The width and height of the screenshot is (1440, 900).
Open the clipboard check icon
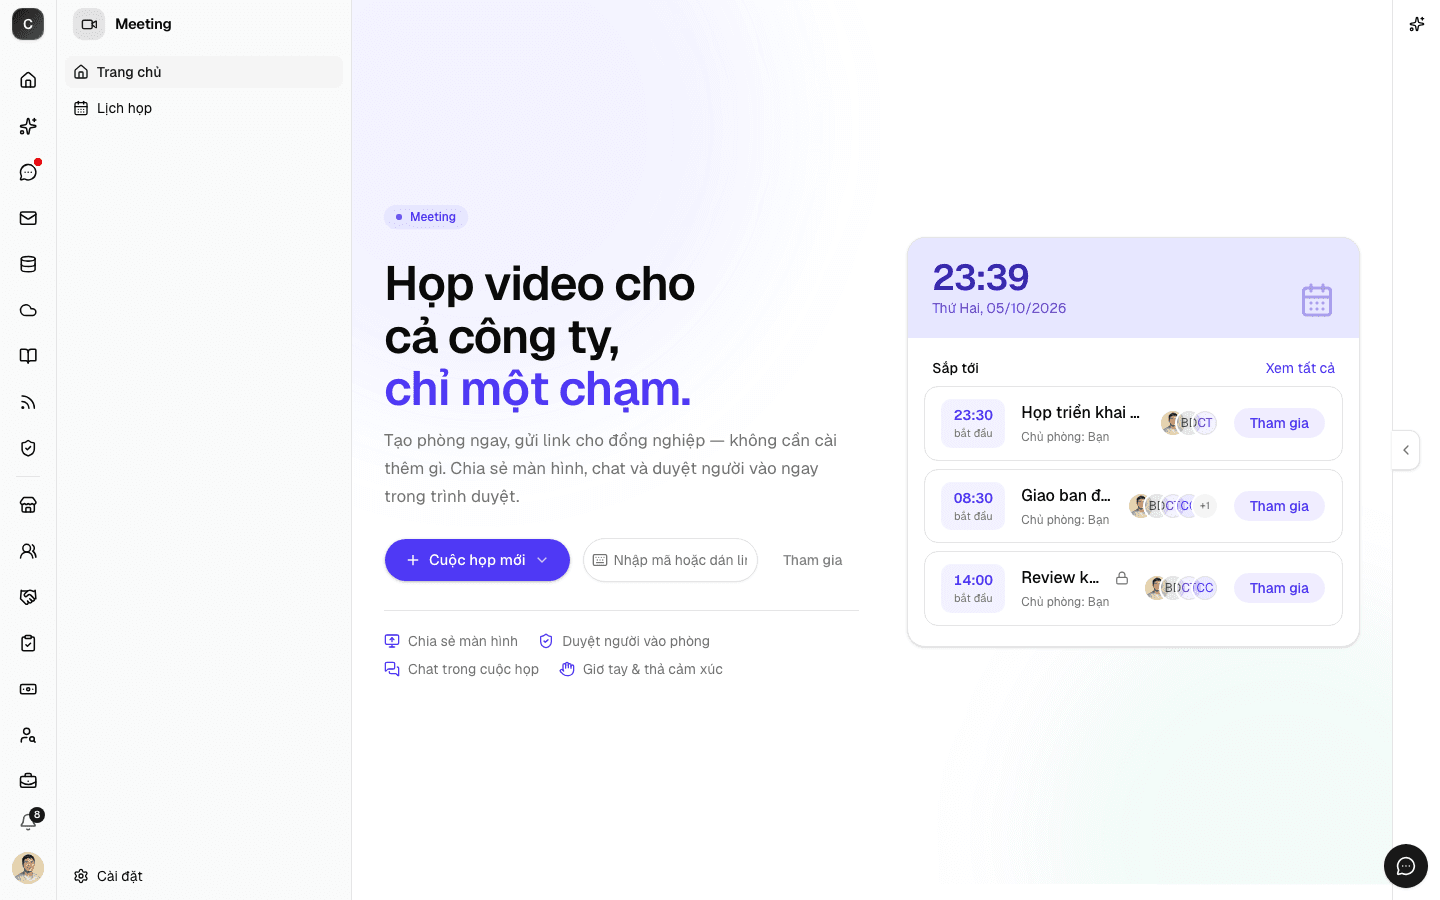(28, 643)
